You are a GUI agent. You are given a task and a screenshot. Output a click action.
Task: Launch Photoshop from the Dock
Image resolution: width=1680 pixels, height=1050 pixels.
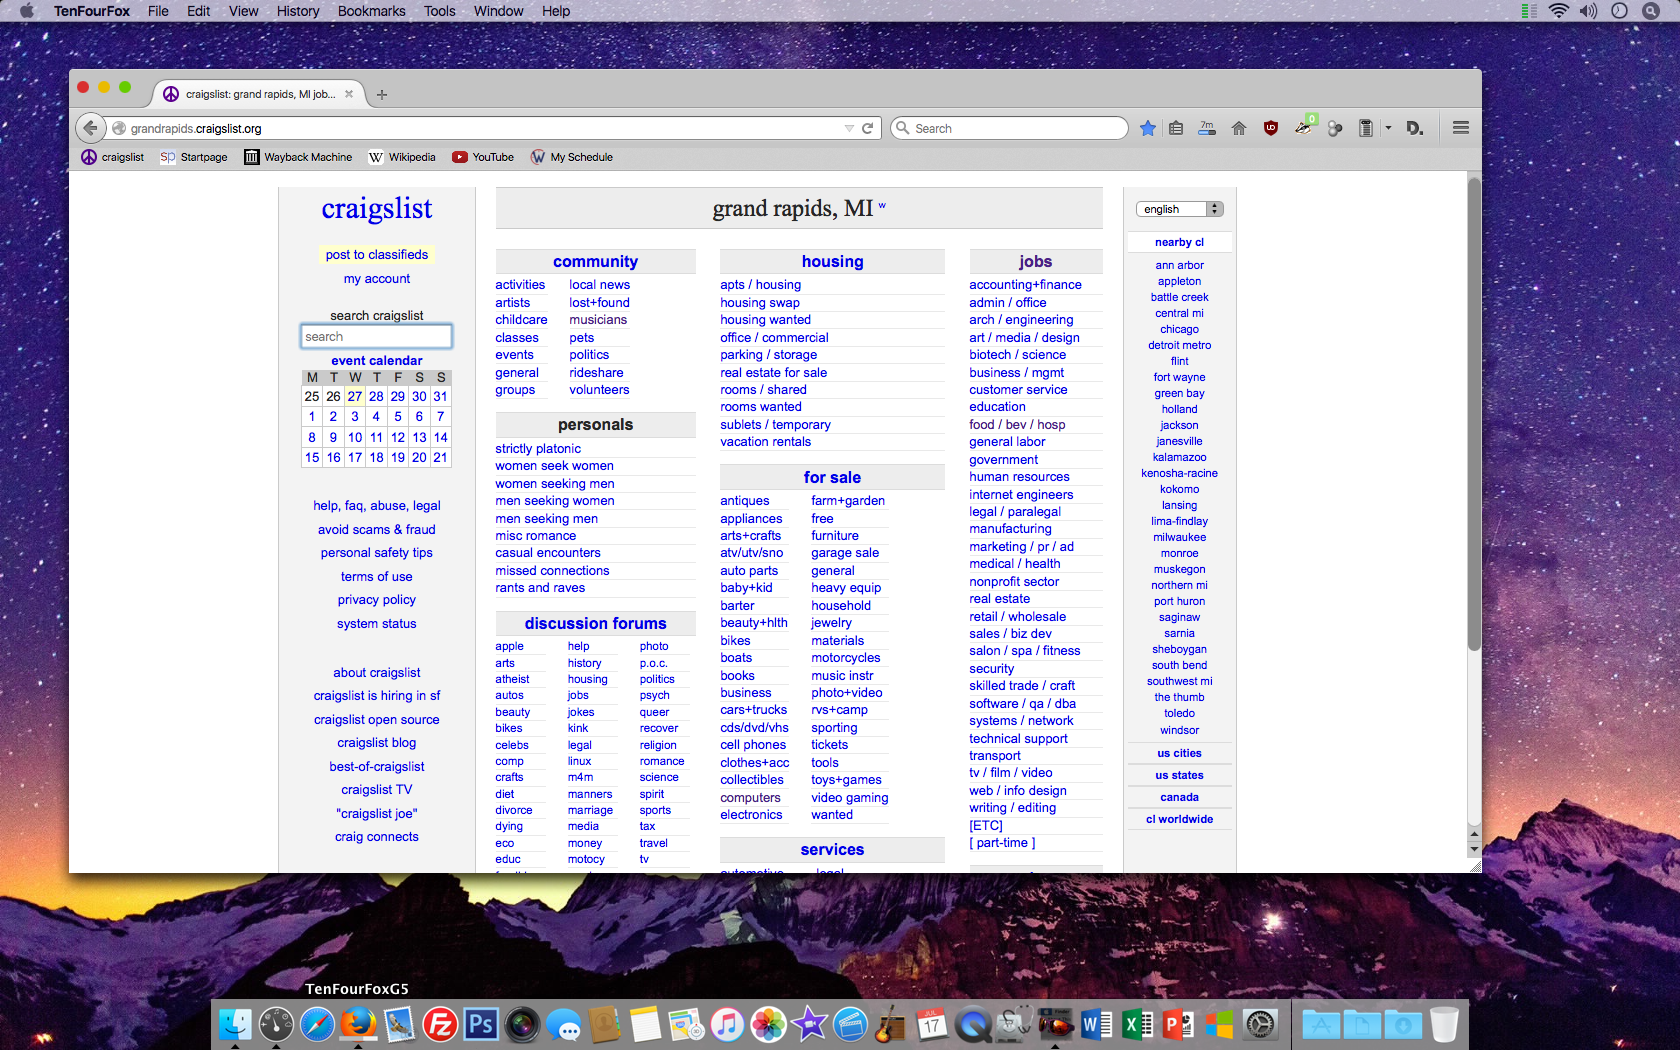pyautogui.click(x=481, y=1025)
